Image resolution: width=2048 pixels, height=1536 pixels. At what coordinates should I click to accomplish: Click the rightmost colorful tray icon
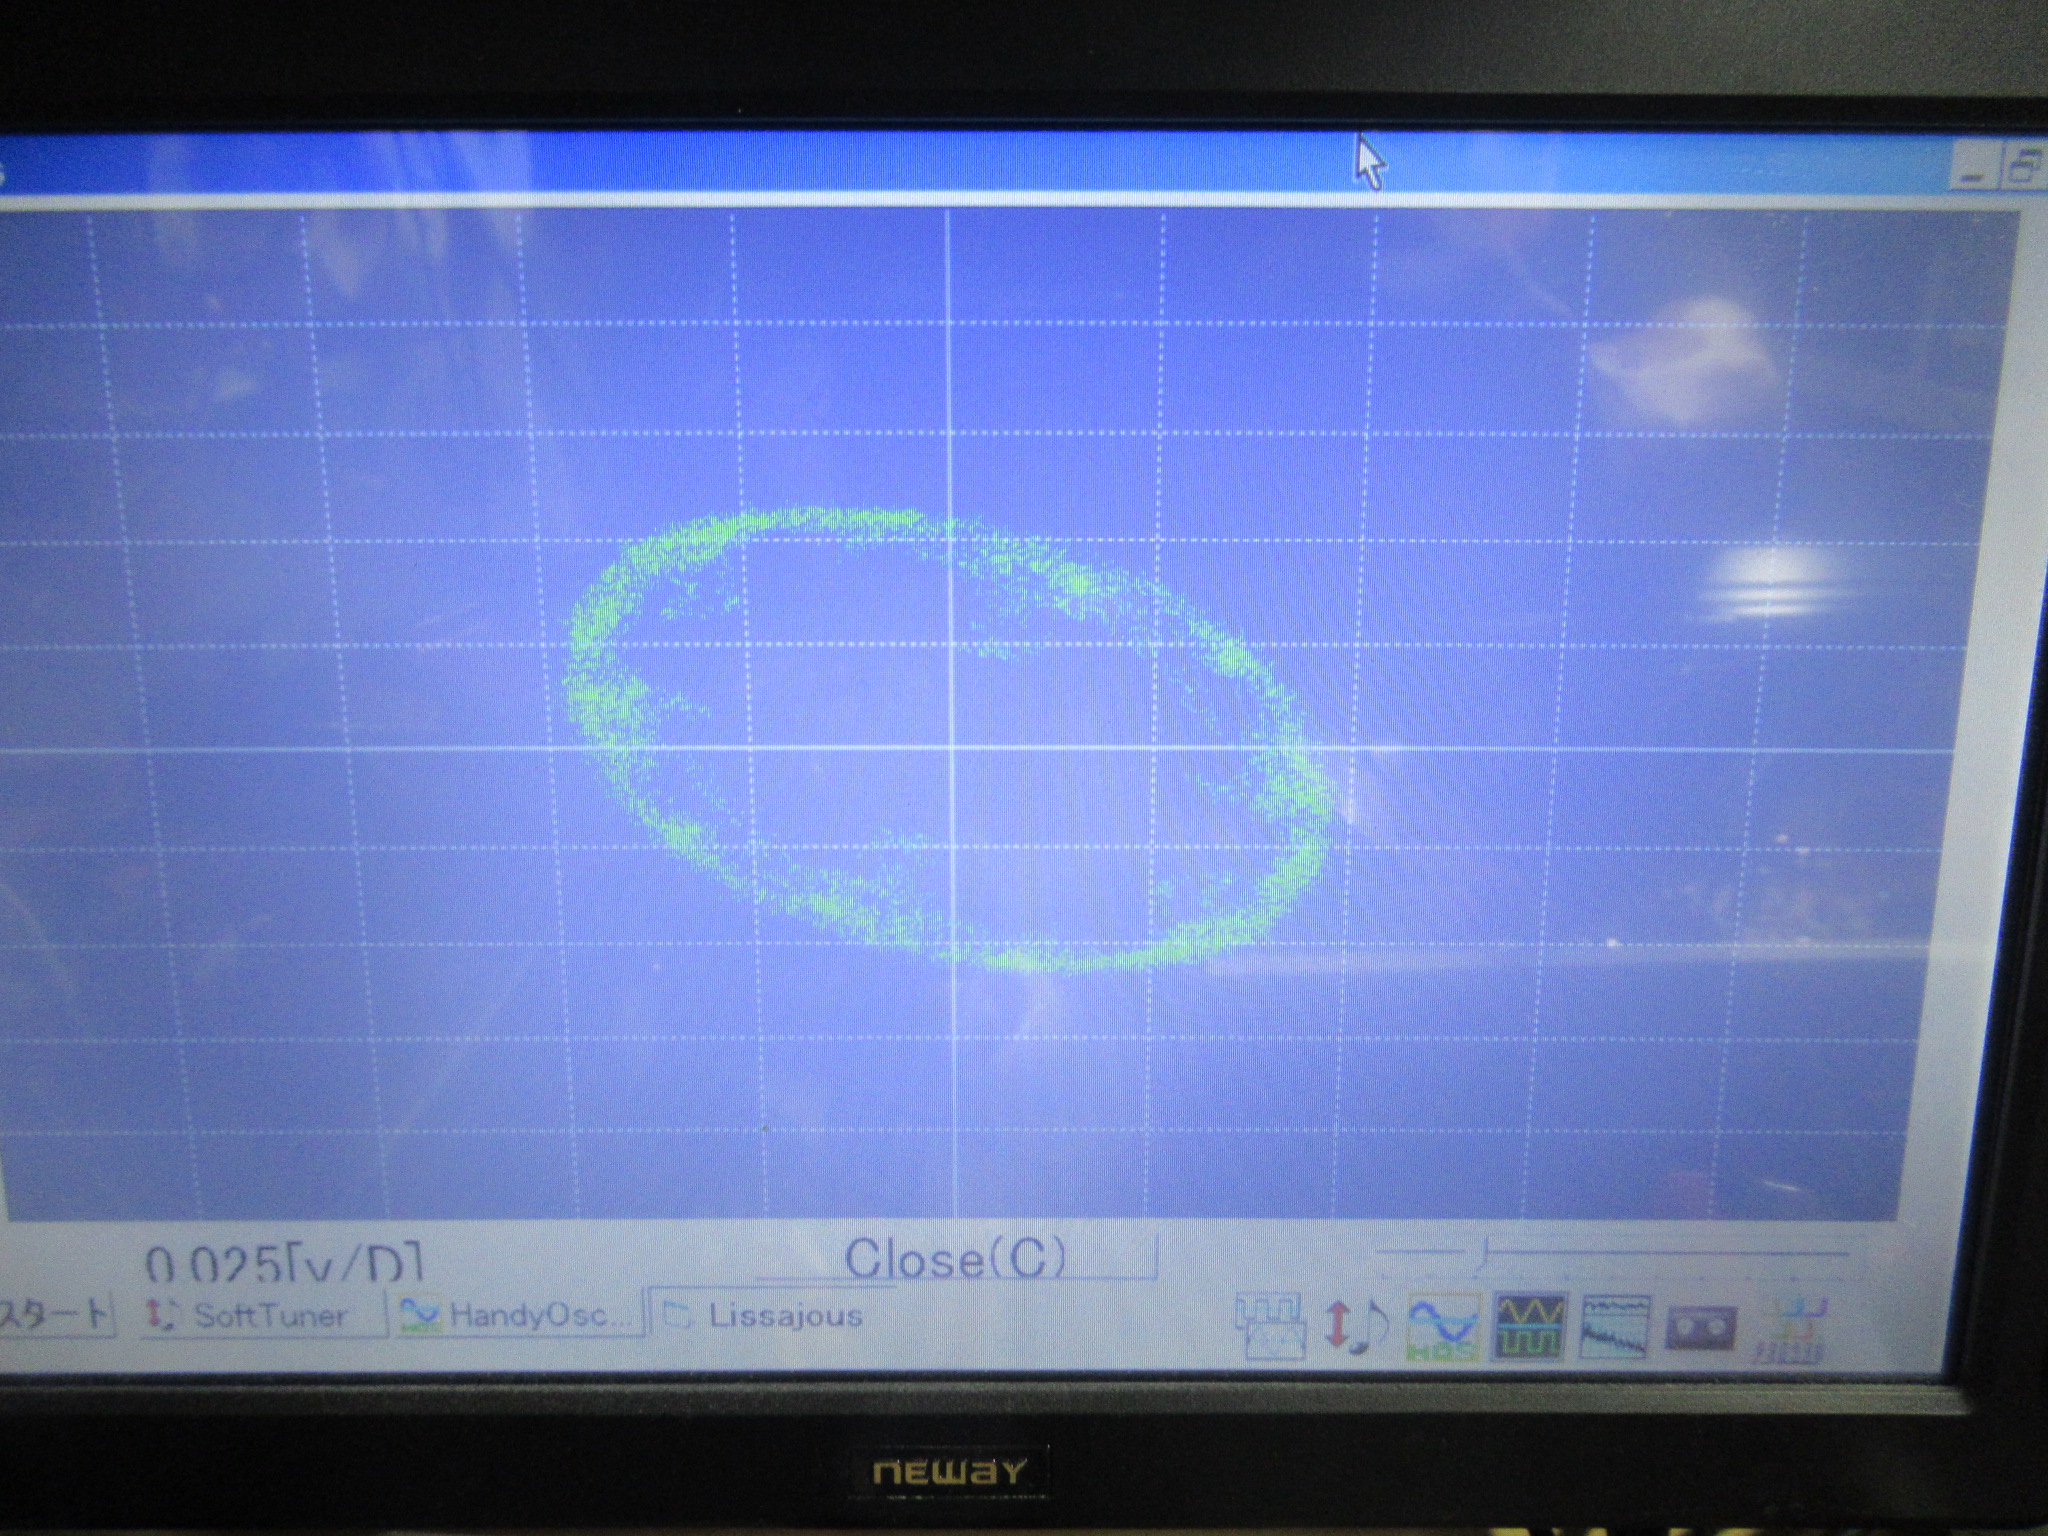pos(1792,1329)
